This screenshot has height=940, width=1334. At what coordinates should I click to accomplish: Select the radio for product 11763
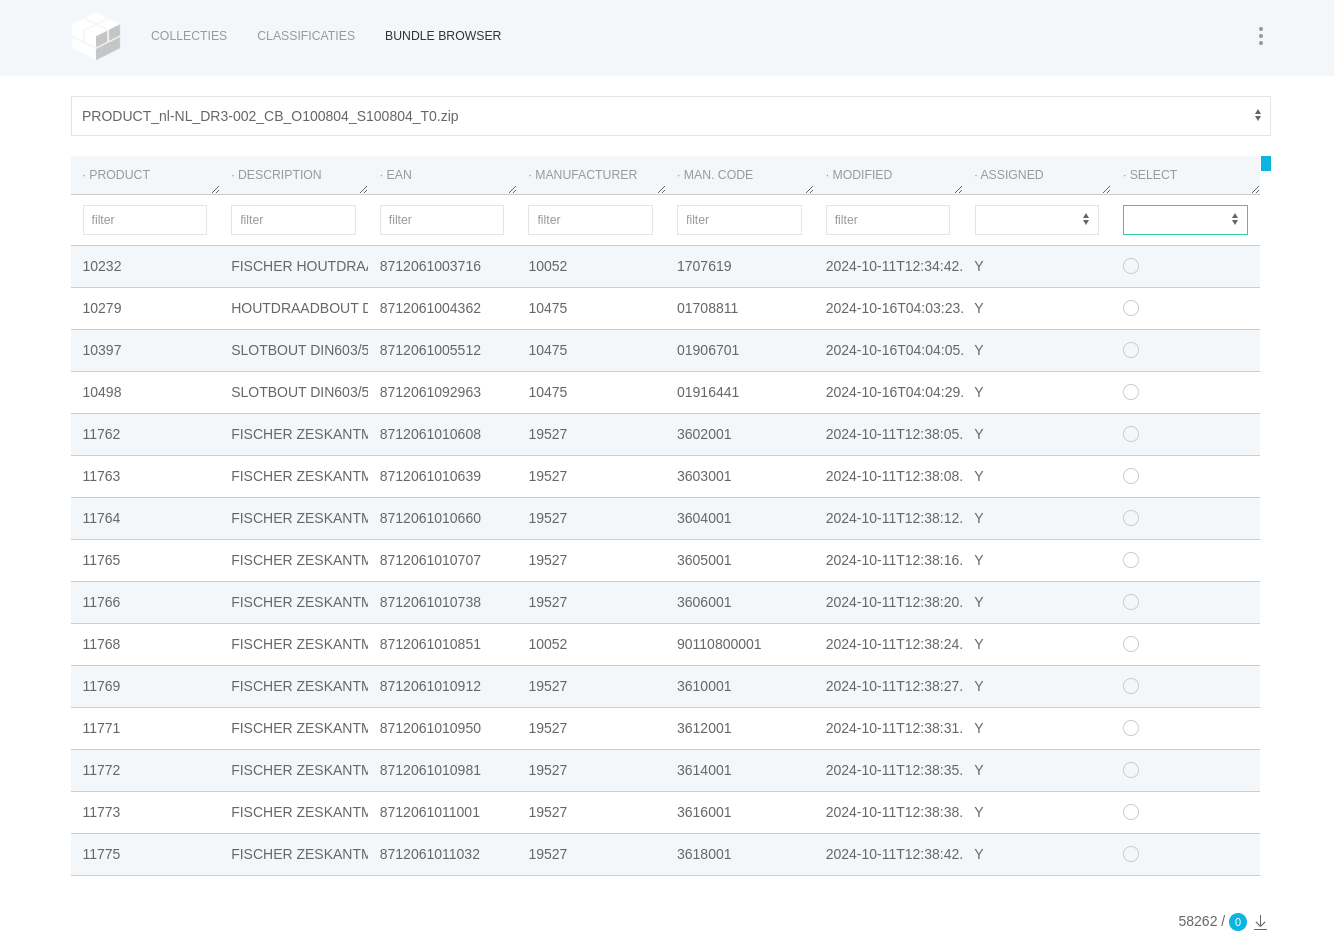(x=1131, y=476)
